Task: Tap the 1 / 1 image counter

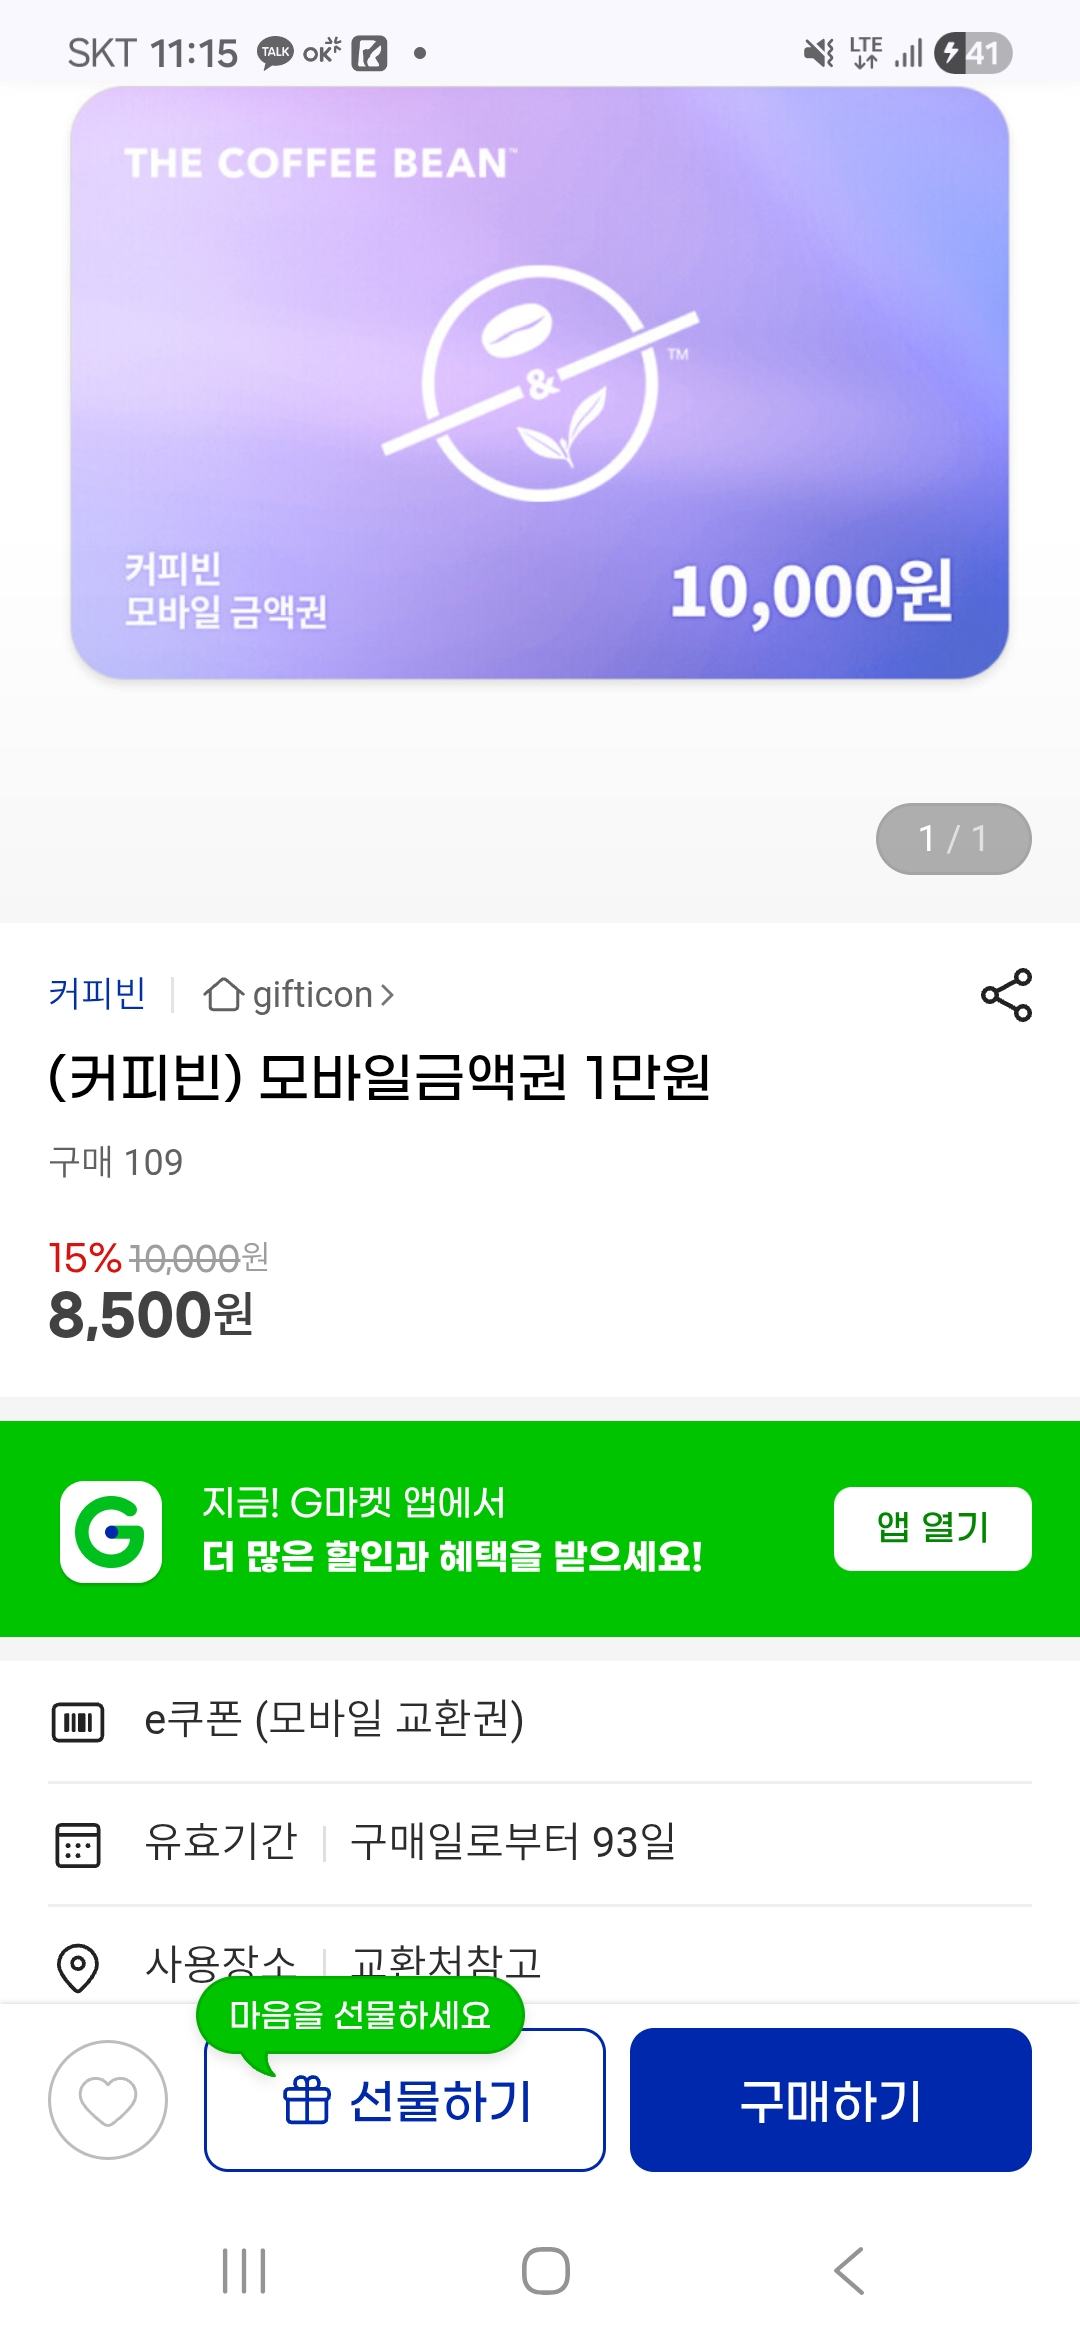Action: [953, 838]
